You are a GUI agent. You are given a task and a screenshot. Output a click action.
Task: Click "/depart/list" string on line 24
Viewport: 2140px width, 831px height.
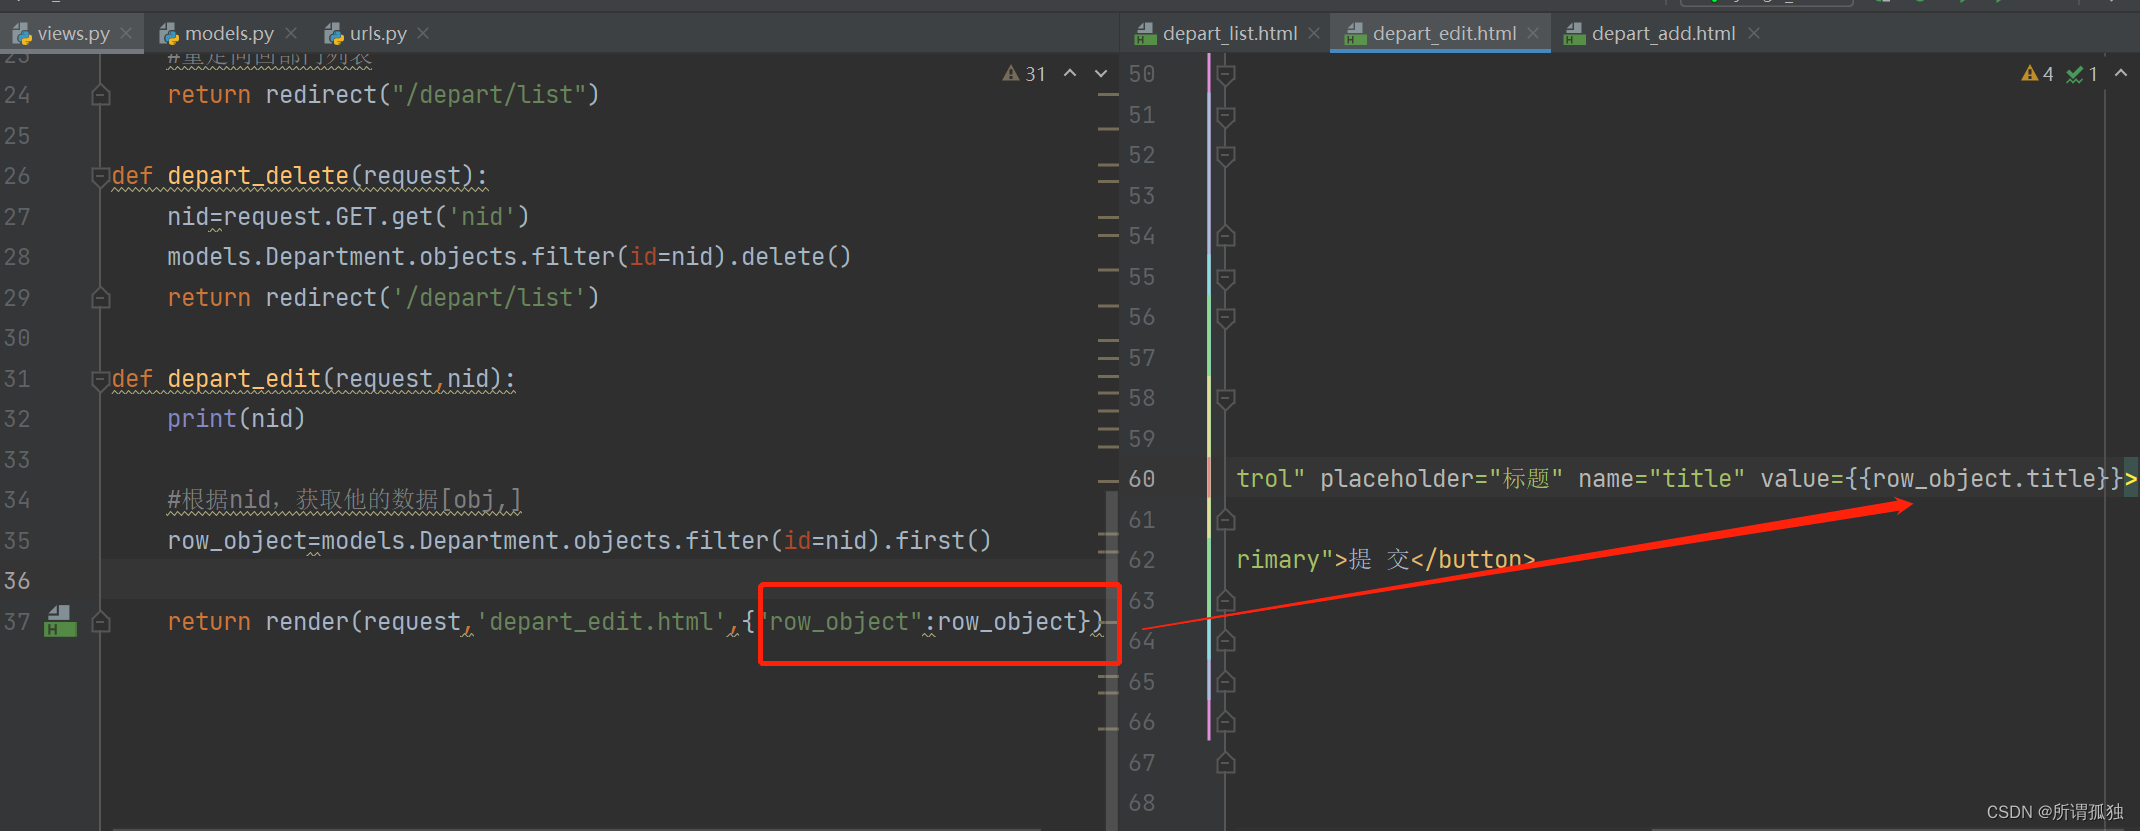(489, 95)
